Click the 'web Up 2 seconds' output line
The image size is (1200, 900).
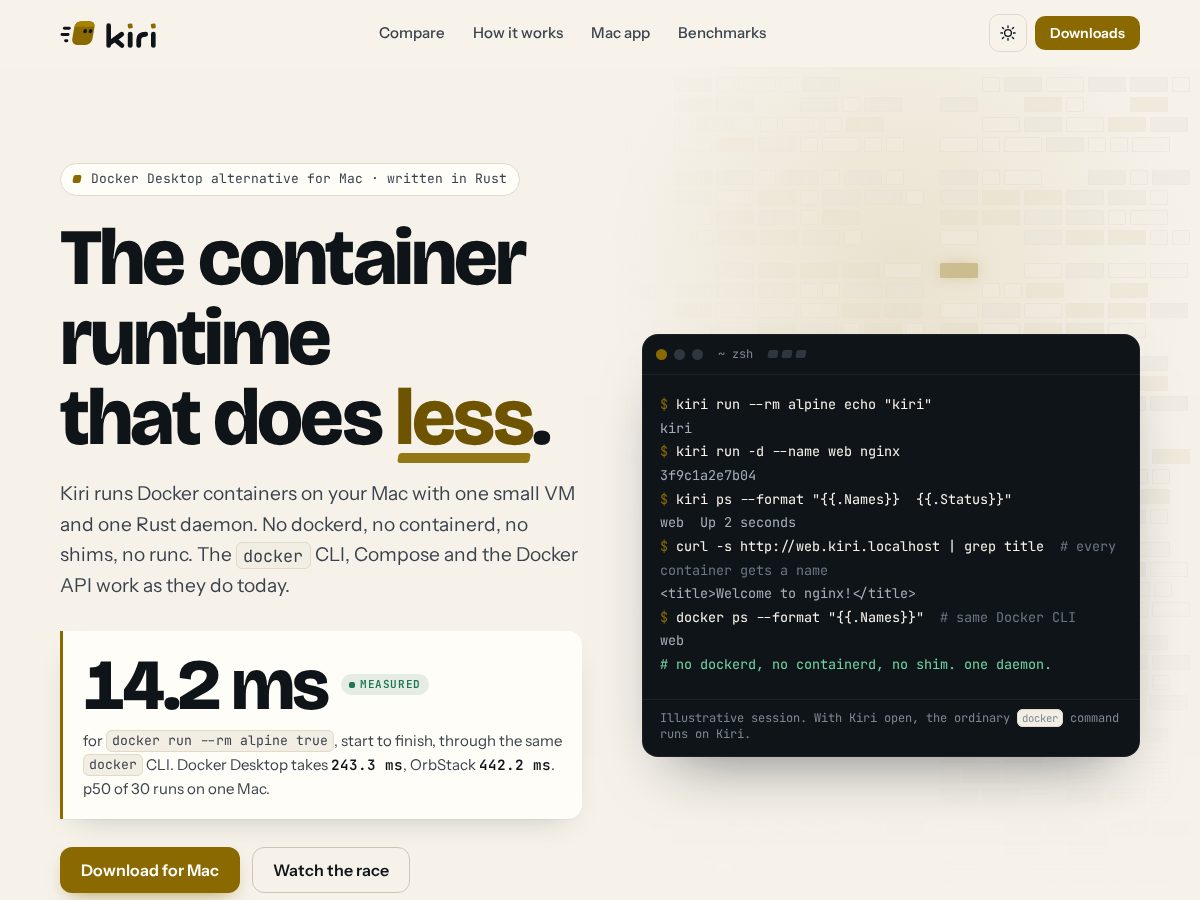(728, 522)
